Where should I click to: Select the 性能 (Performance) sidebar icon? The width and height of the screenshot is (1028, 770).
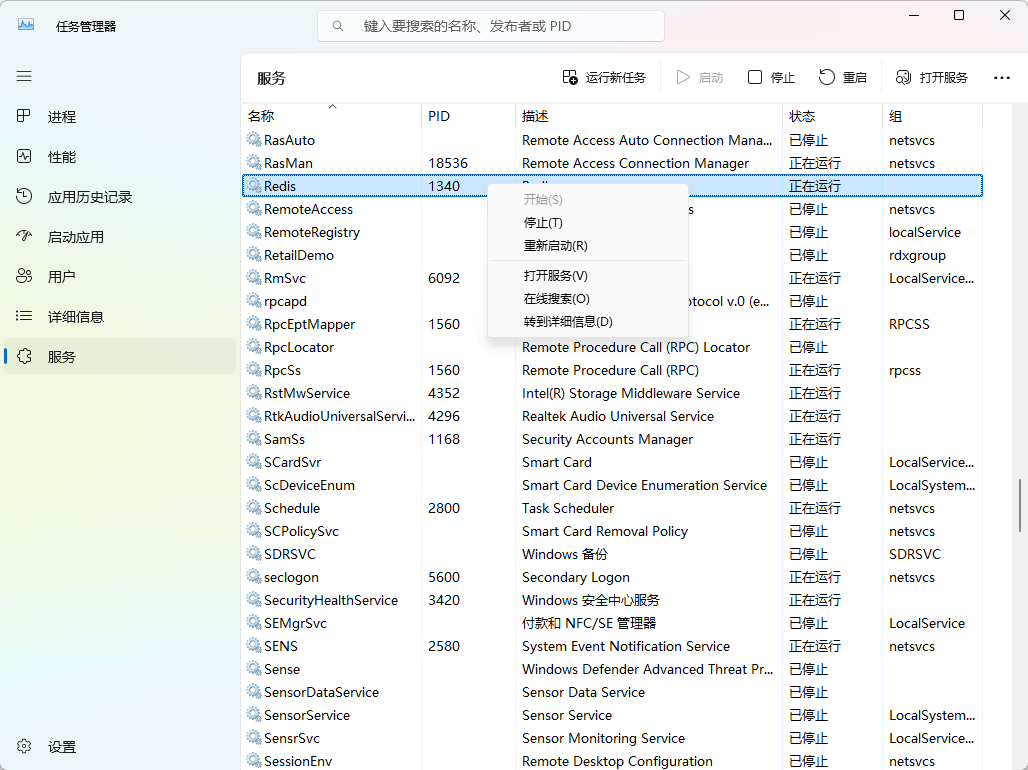62,156
